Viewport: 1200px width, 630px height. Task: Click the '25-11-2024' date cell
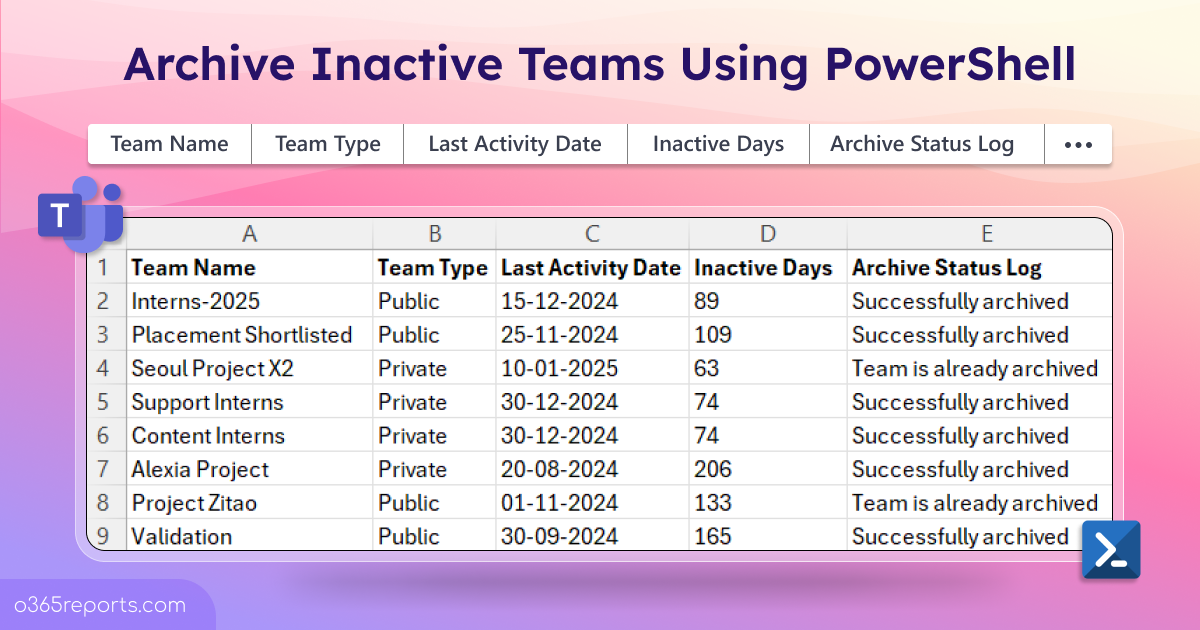pyautogui.click(x=593, y=335)
